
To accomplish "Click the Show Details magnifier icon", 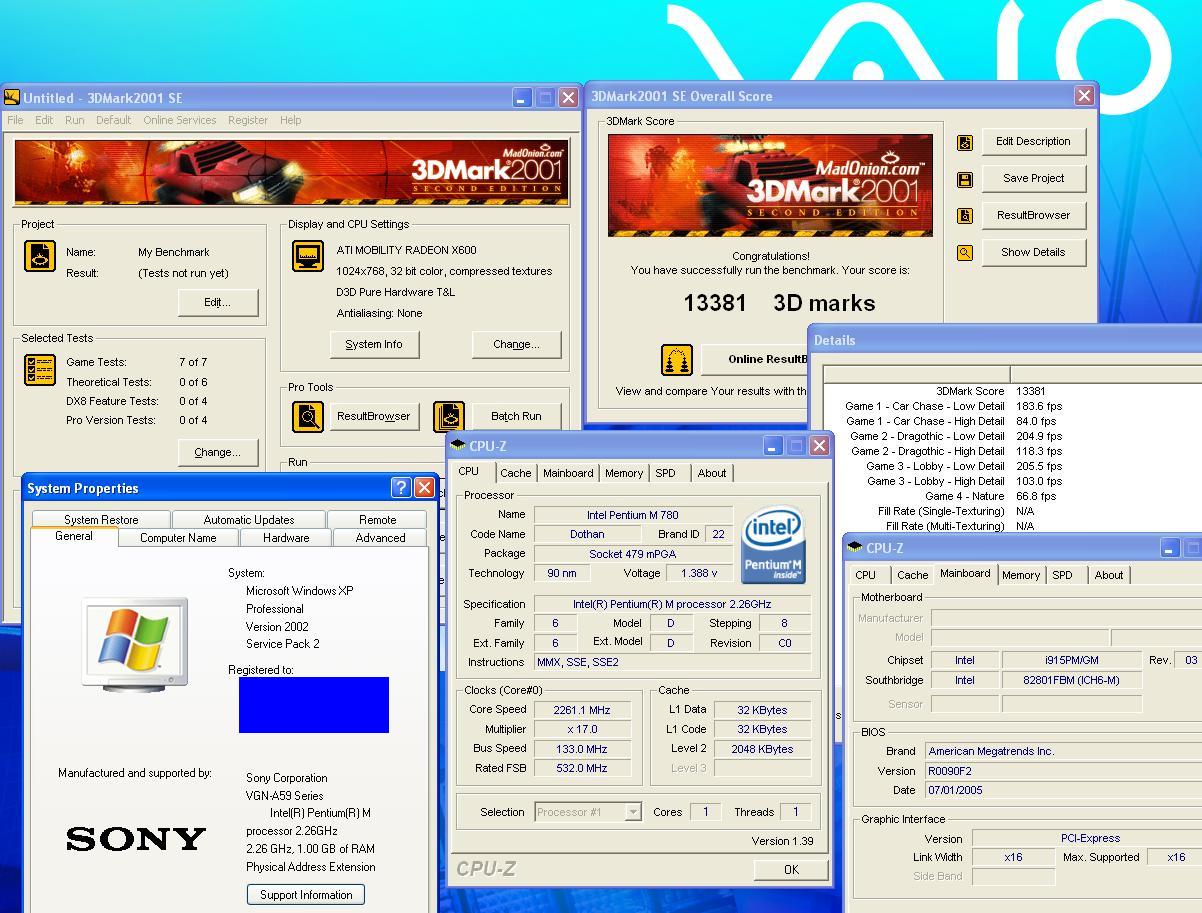I will tap(965, 253).
